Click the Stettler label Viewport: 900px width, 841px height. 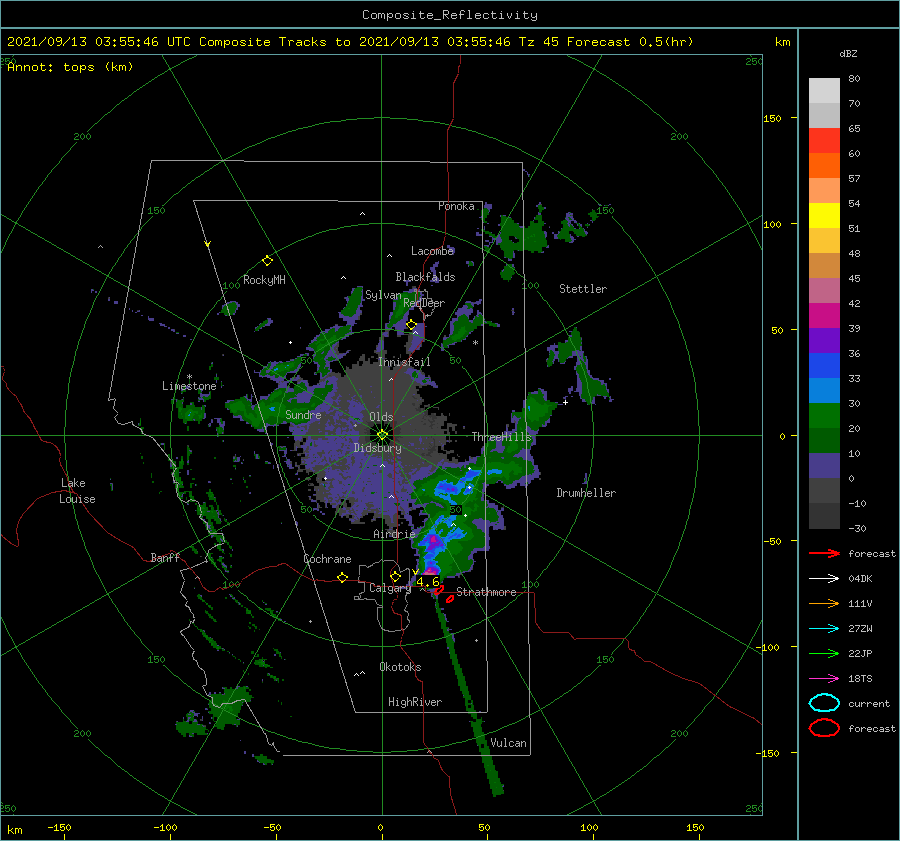point(583,289)
